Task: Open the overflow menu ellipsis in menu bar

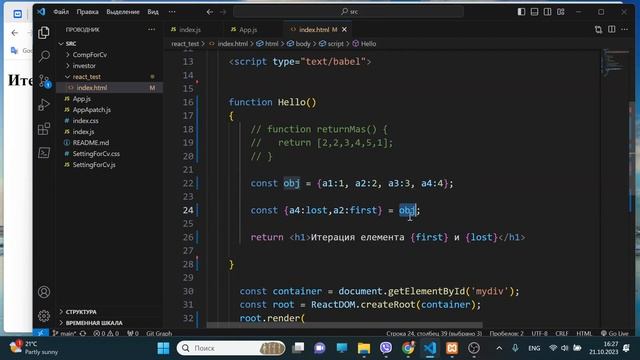Action: point(172,12)
